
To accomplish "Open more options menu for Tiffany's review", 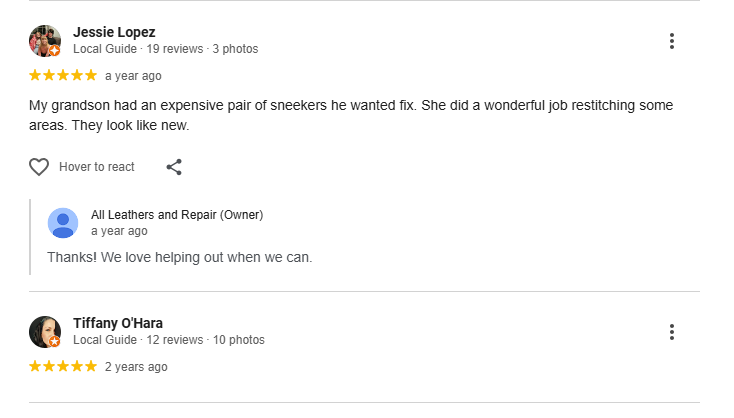I will click(672, 332).
